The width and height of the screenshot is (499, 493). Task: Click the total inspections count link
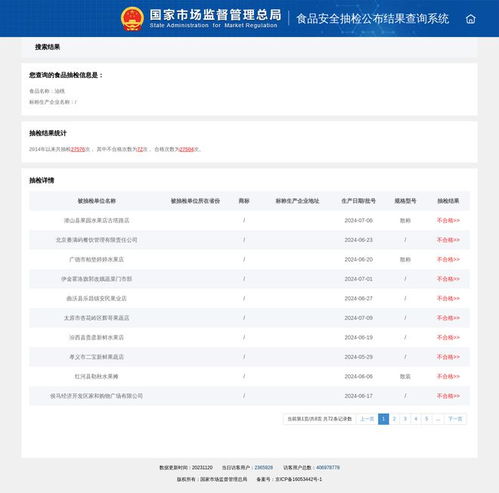coord(78,149)
